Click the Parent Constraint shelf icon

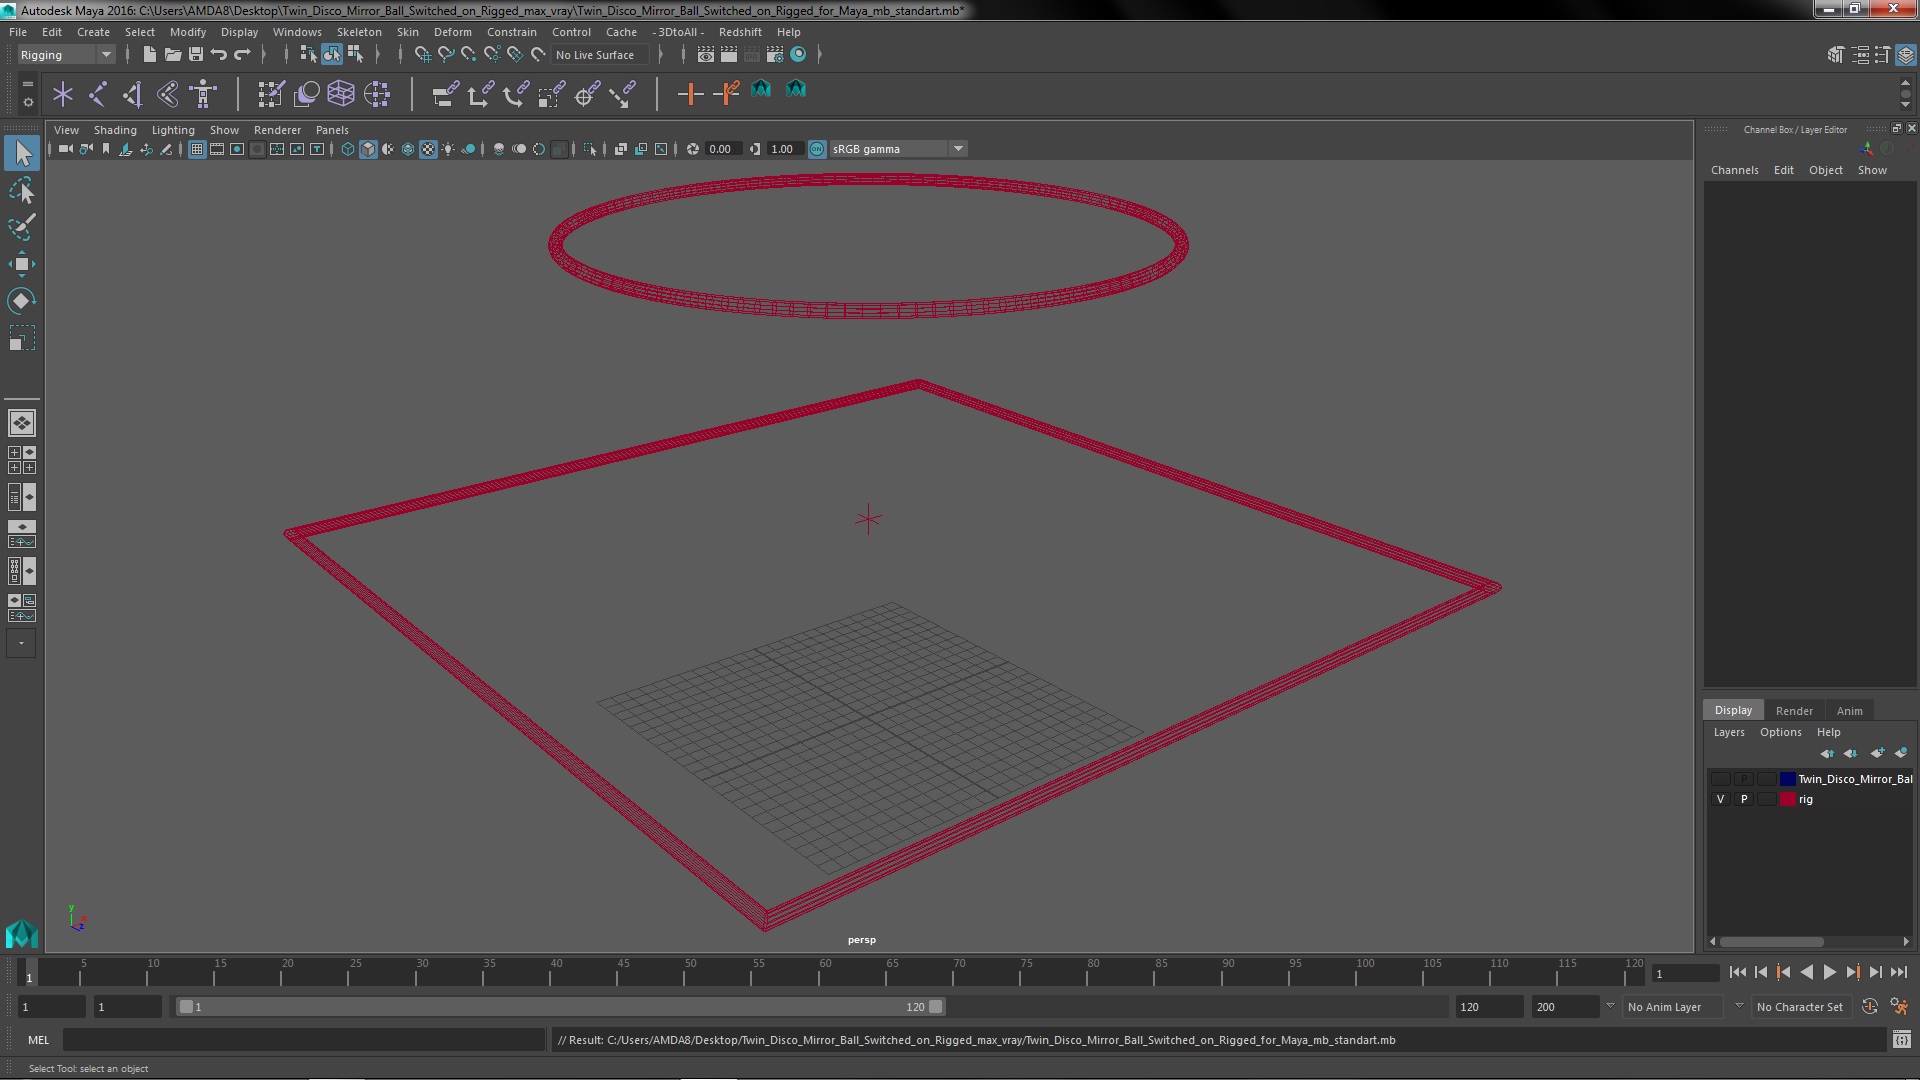[445, 94]
